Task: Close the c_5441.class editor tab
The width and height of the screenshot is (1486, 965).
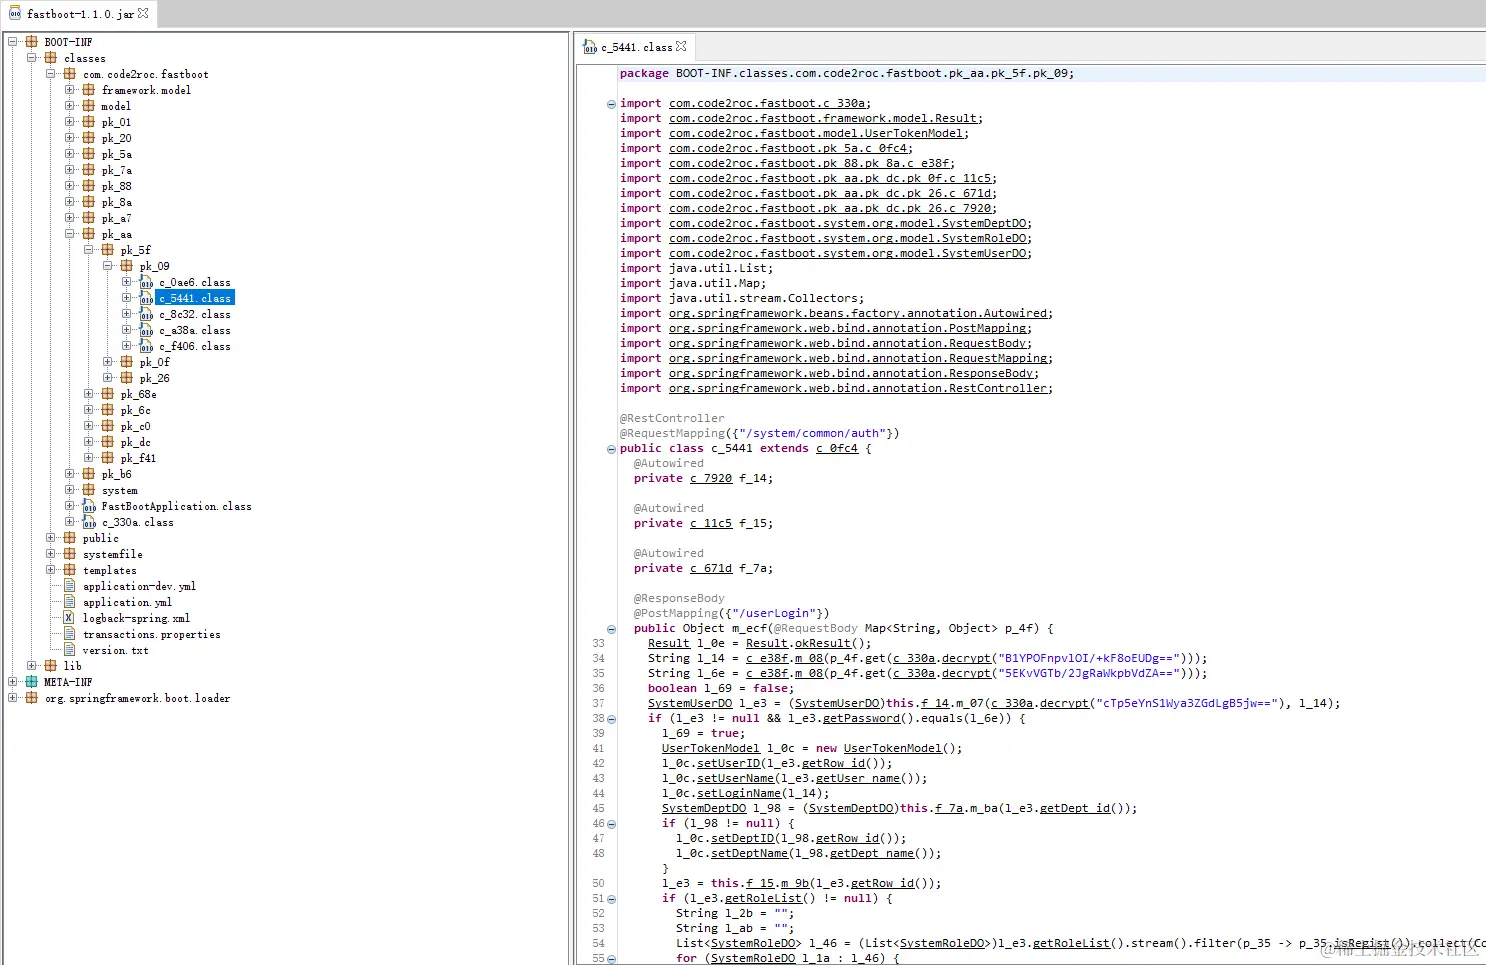Action: click(x=681, y=46)
